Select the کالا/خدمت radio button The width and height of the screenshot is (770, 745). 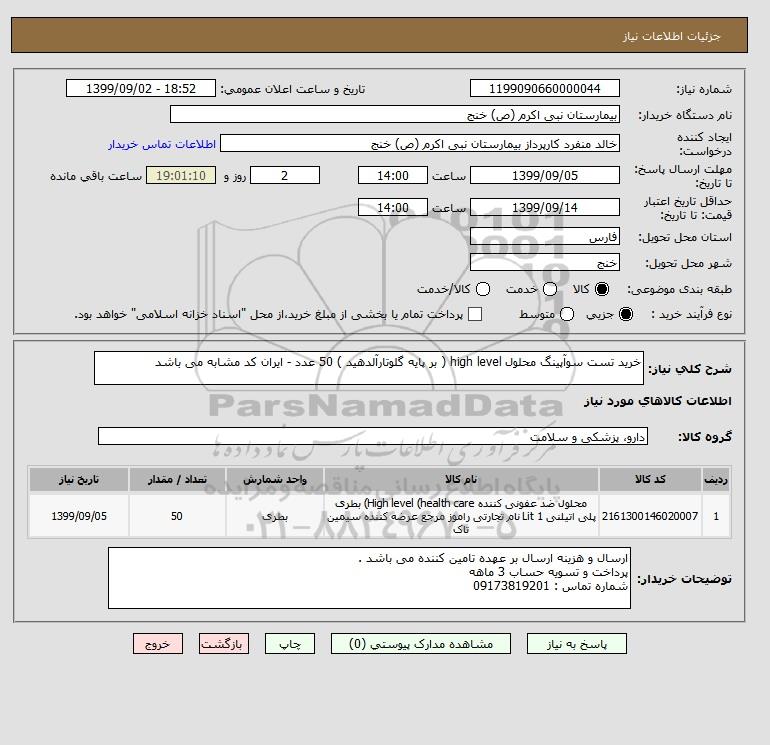coord(483,289)
